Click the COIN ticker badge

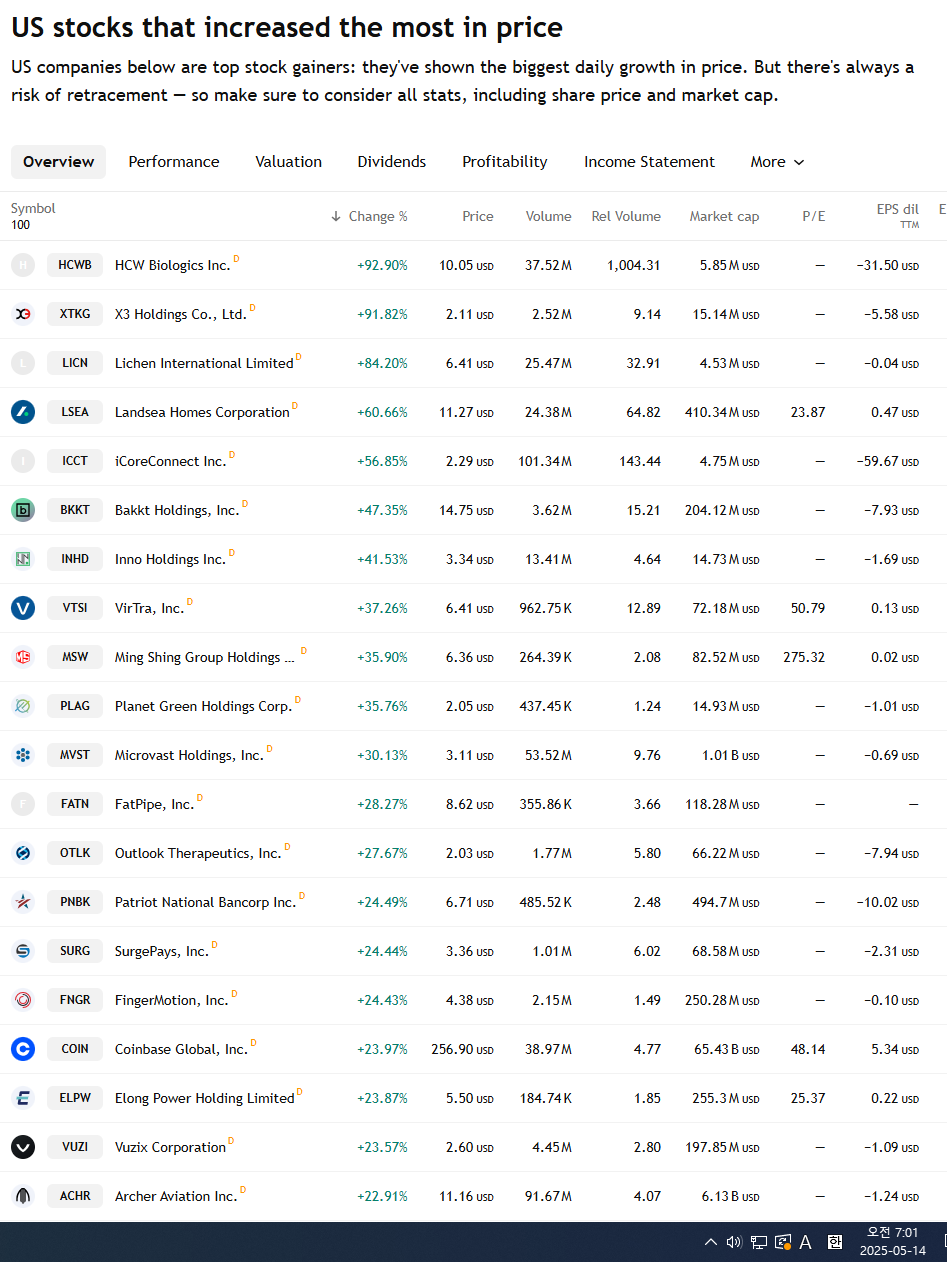point(75,1049)
